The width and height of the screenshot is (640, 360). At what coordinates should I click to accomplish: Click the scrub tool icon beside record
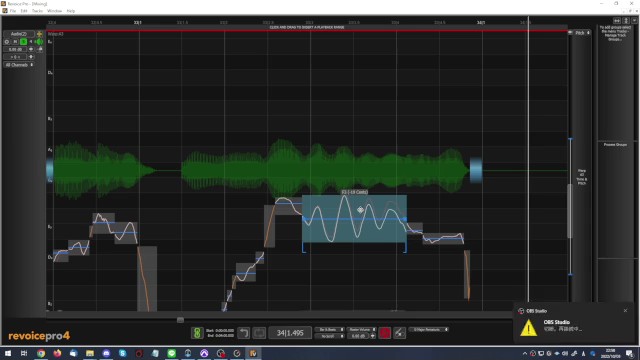coord(399,333)
